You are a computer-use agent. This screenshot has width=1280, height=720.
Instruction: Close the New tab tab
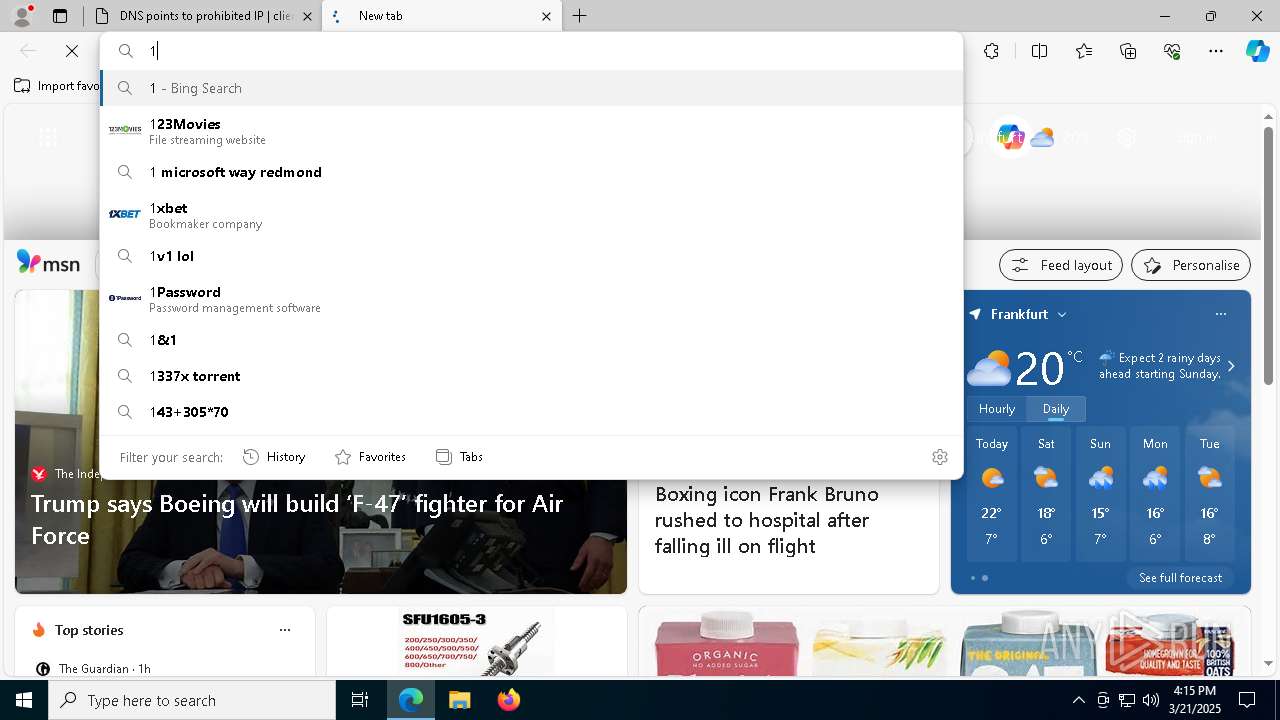tap(546, 16)
